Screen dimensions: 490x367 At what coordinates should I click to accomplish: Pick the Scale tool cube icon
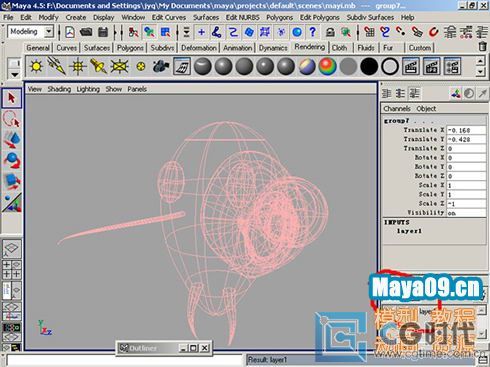click(12, 181)
